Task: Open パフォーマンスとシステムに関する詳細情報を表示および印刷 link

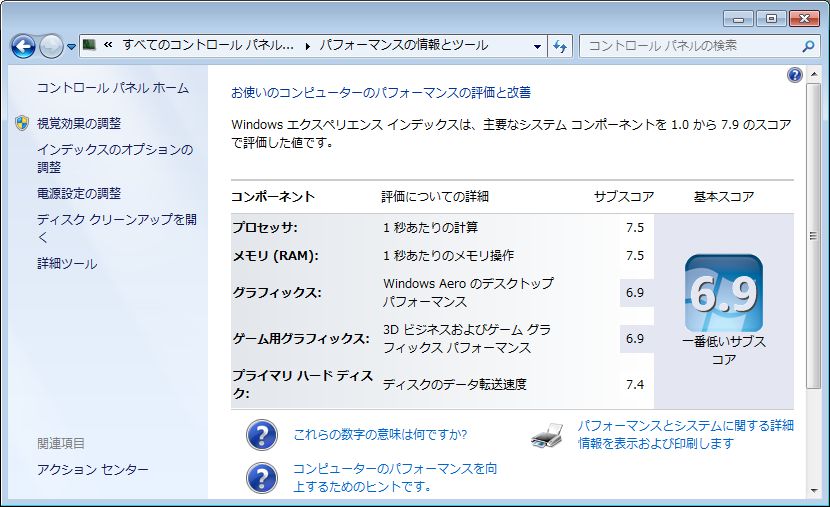Action: point(685,434)
